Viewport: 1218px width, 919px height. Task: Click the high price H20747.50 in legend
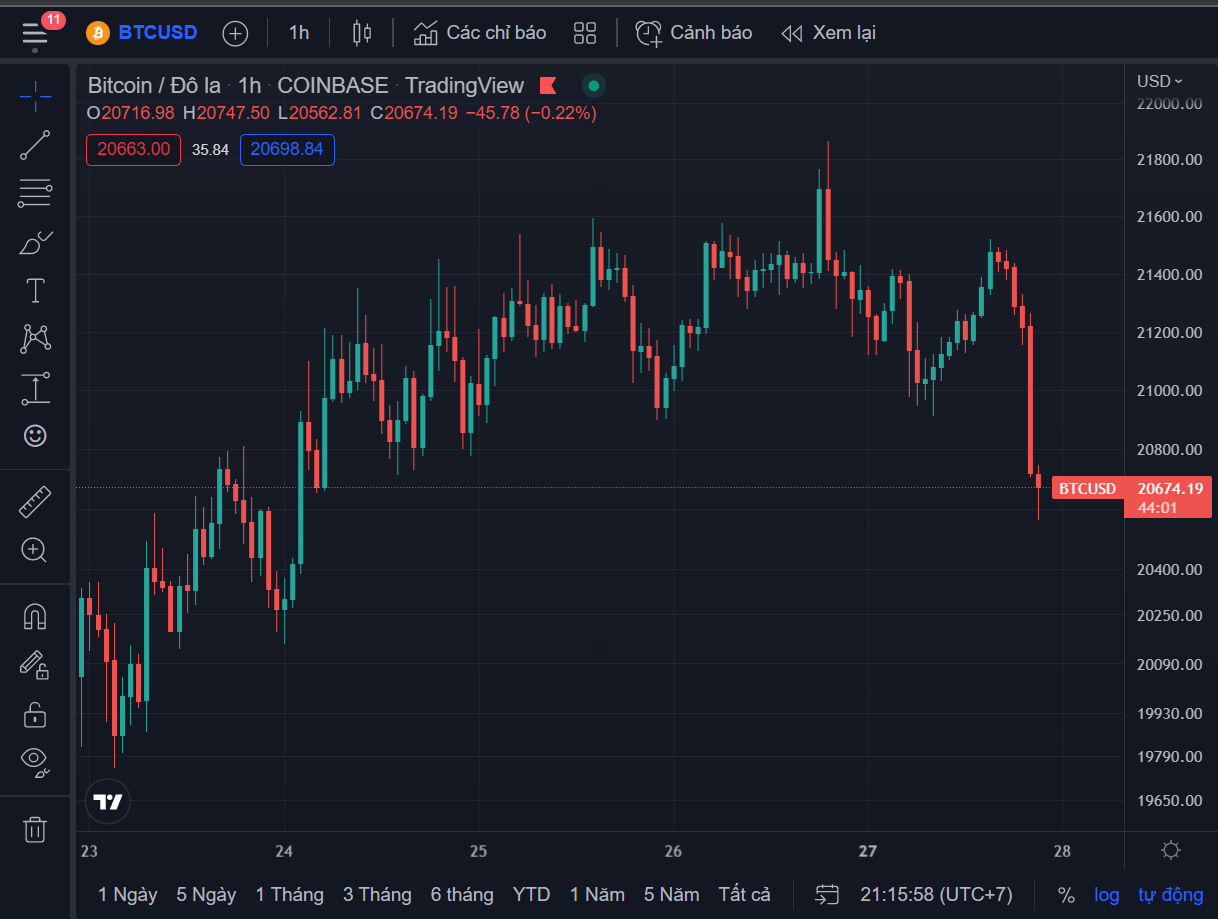coord(226,113)
